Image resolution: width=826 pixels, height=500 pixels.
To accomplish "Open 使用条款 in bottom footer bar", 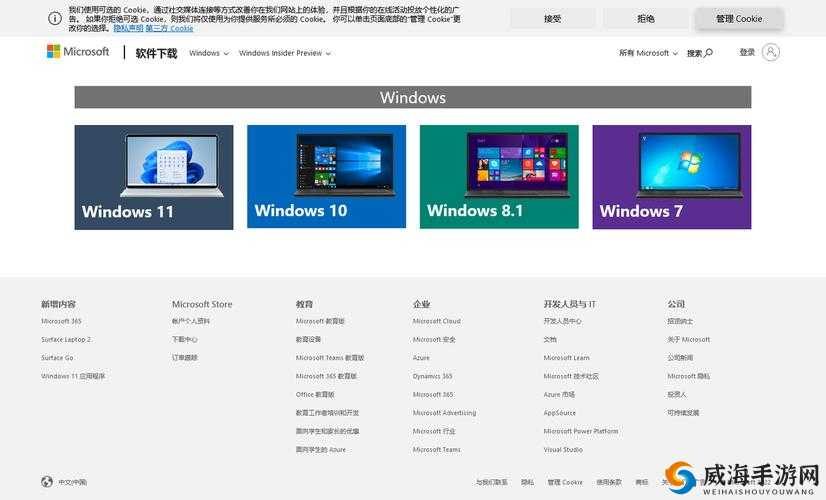I will (x=609, y=482).
